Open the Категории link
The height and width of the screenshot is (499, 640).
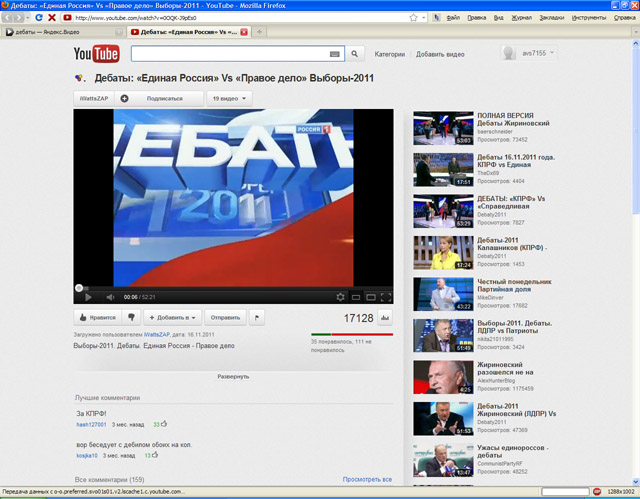[389, 54]
